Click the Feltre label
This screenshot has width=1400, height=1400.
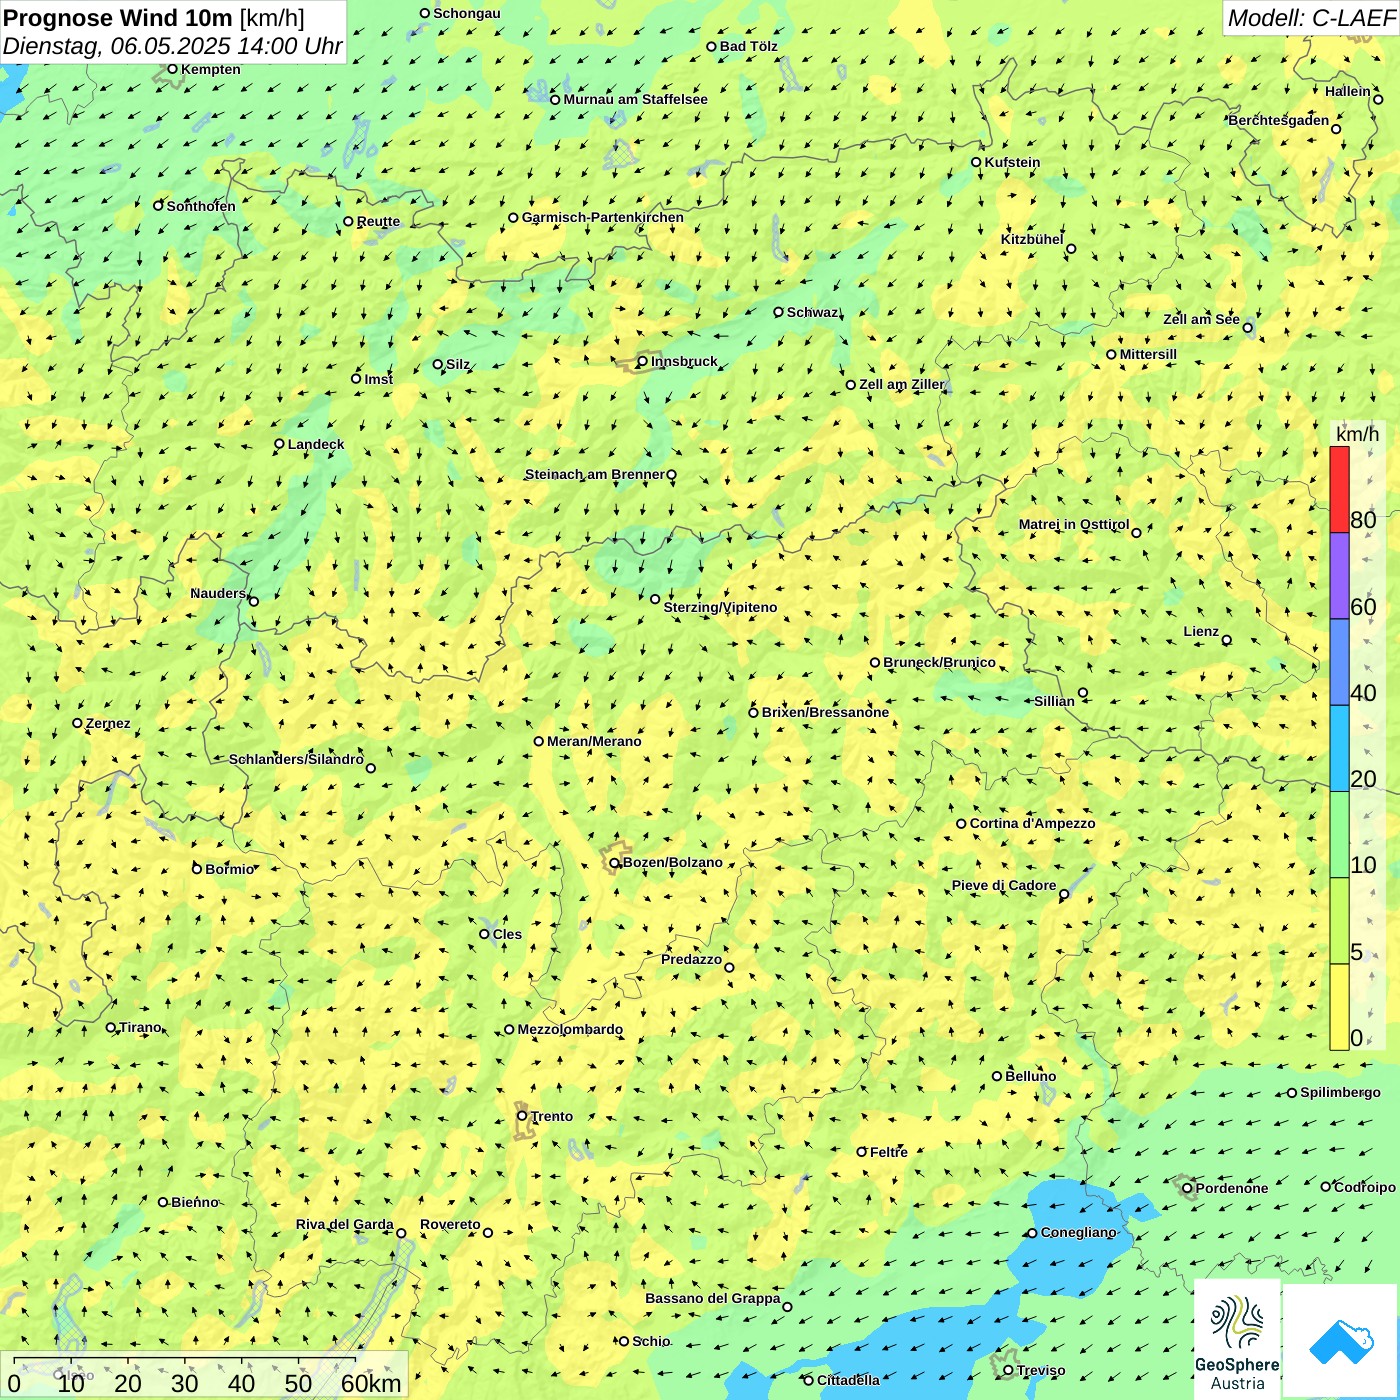pyautogui.click(x=889, y=1152)
